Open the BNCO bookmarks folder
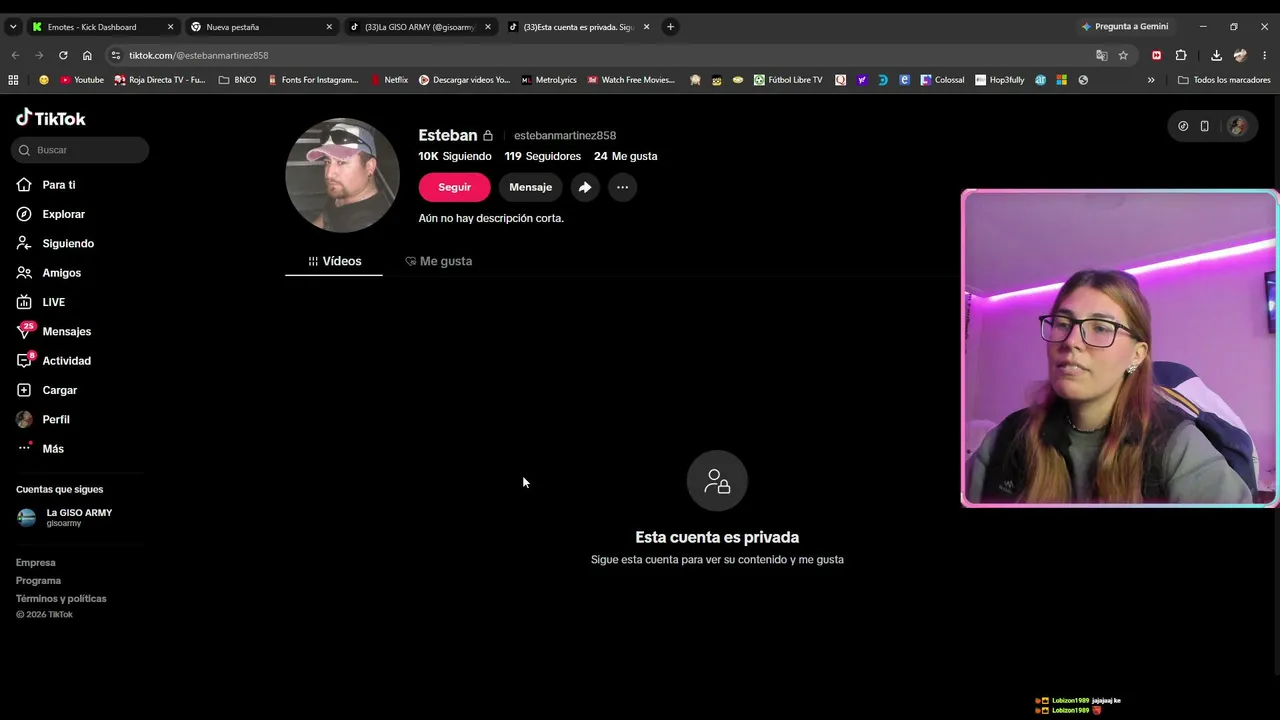This screenshot has width=1280, height=720. click(x=237, y=80)
